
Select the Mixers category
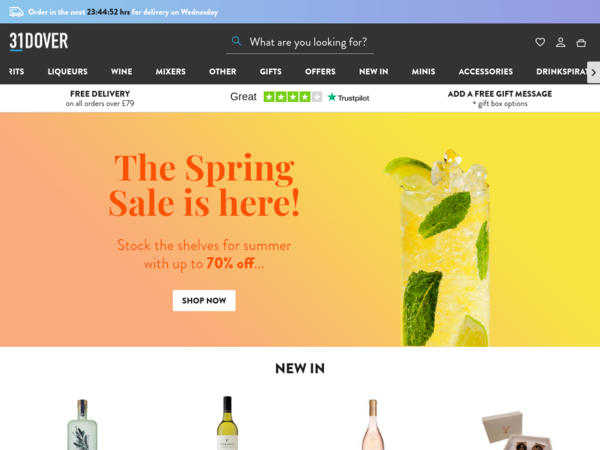coord(171,72)
